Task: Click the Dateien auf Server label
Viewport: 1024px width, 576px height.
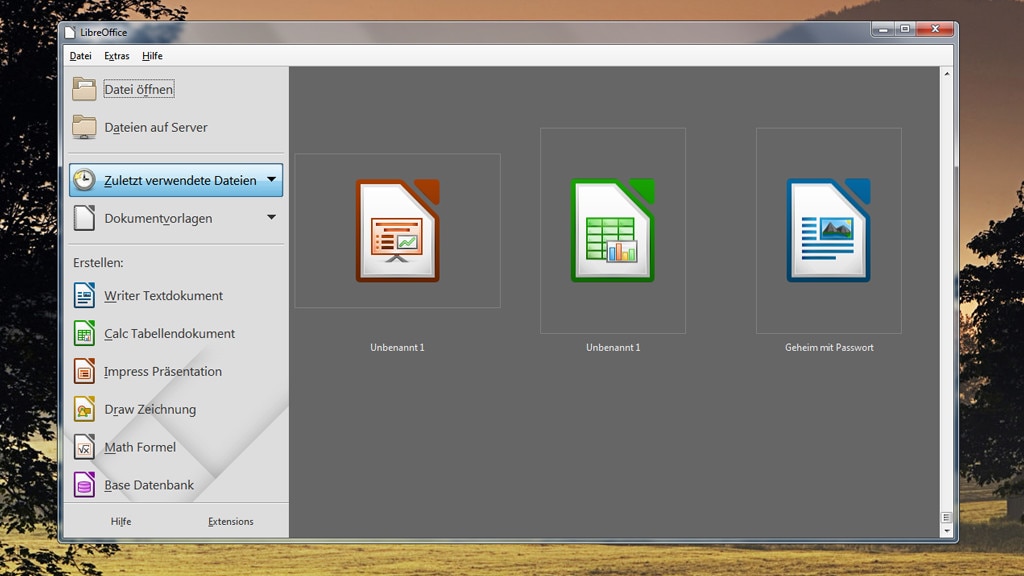Action: tap(156, 127)
